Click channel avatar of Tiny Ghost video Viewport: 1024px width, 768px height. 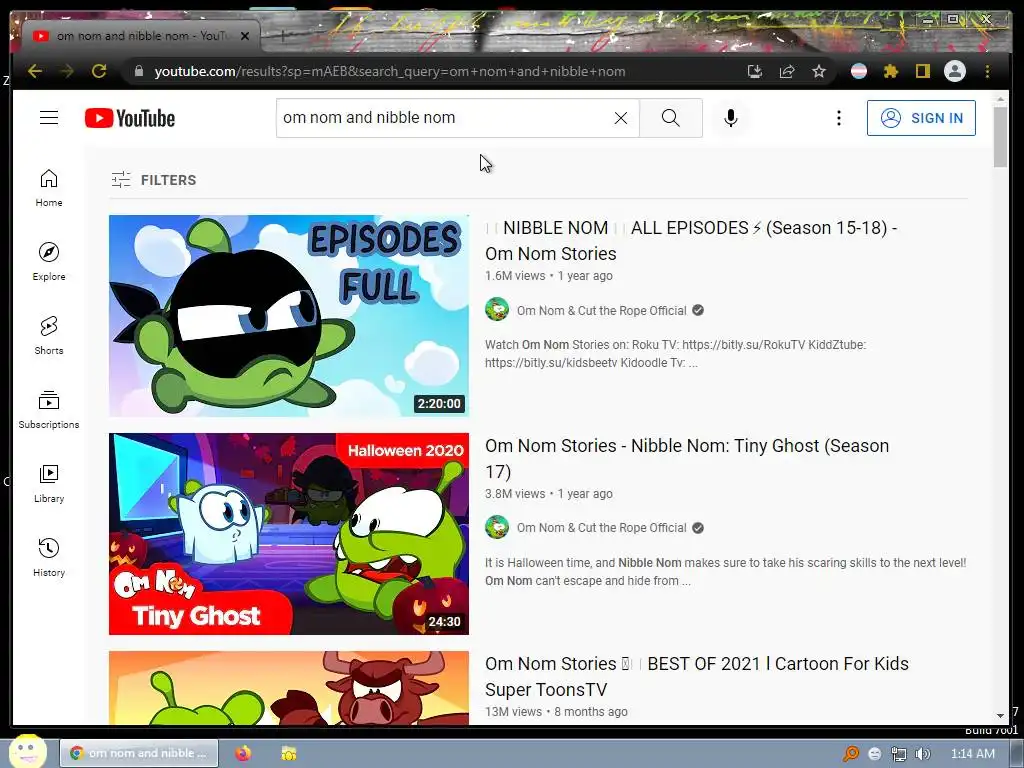pyautogui.click(x=497, y=526)
